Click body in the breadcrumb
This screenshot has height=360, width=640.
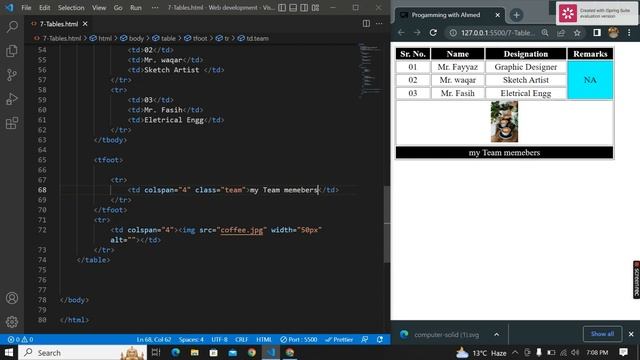(x=136, y=38)
